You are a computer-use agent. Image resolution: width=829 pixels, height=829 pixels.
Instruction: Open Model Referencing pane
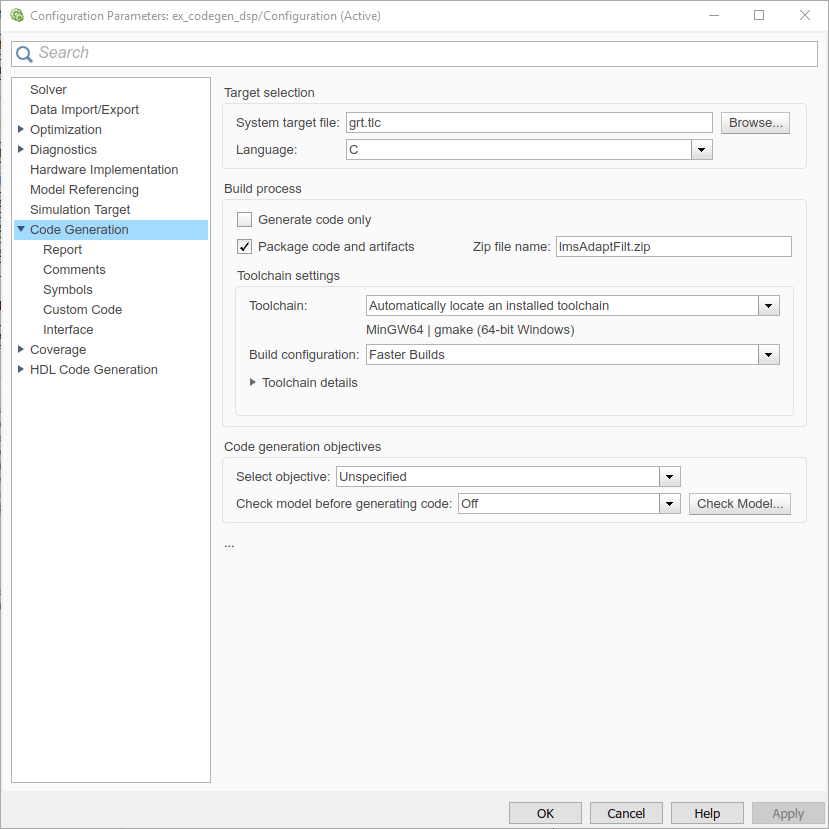pos(84,190)
